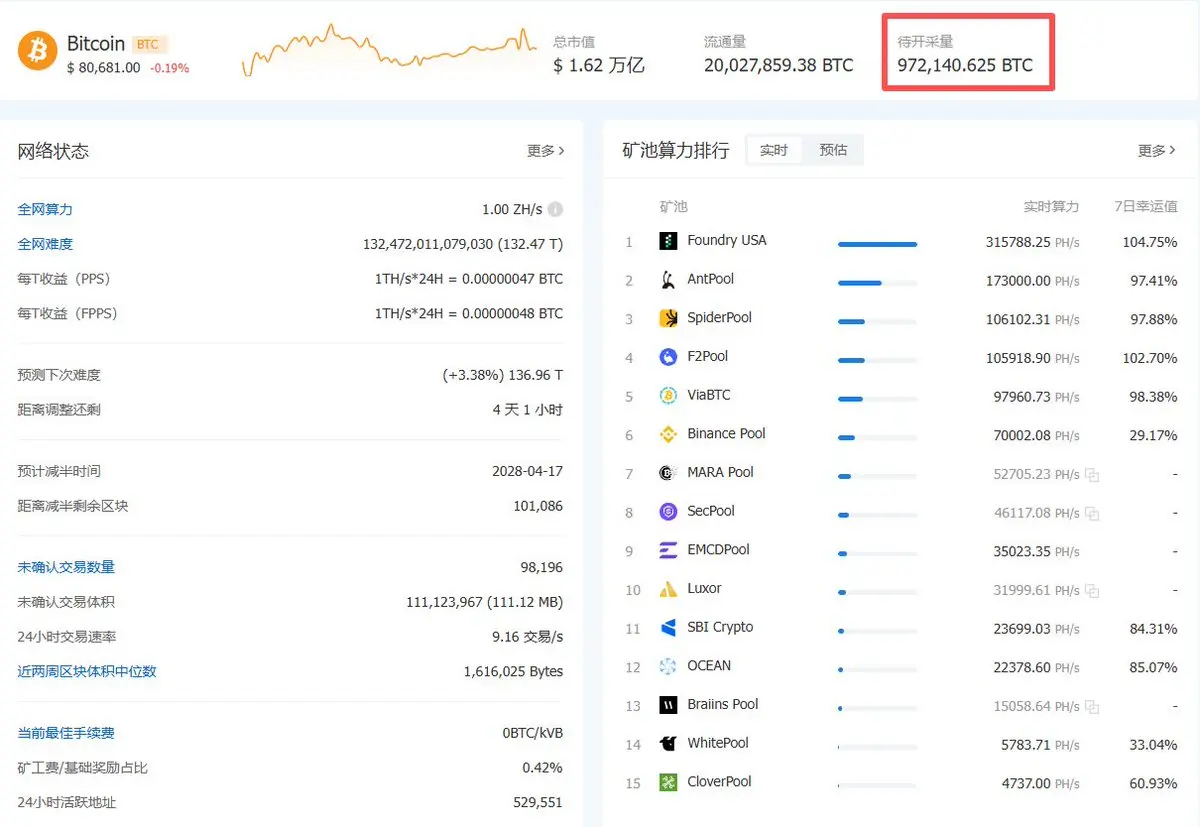Image resolution: width=1200 pixels, height=827 pixels.
Task: Click the Luxor logo icon
Action: coord(668,589)
